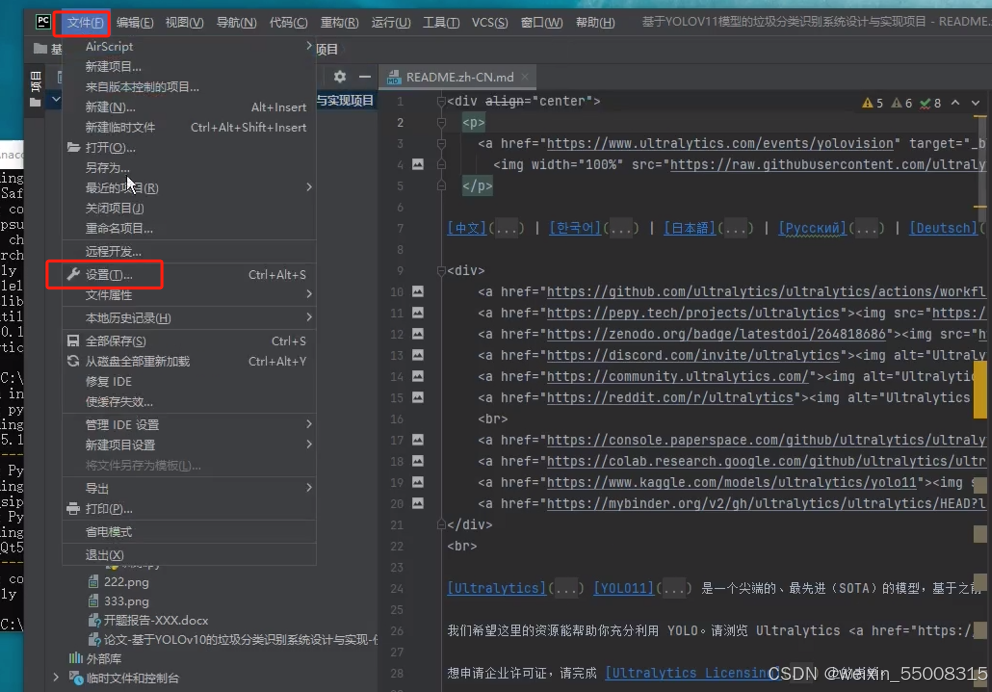Click the printer icon beside 打印(P)...
Viewport: 992px width, 692px height.
(x=73, y=509)
